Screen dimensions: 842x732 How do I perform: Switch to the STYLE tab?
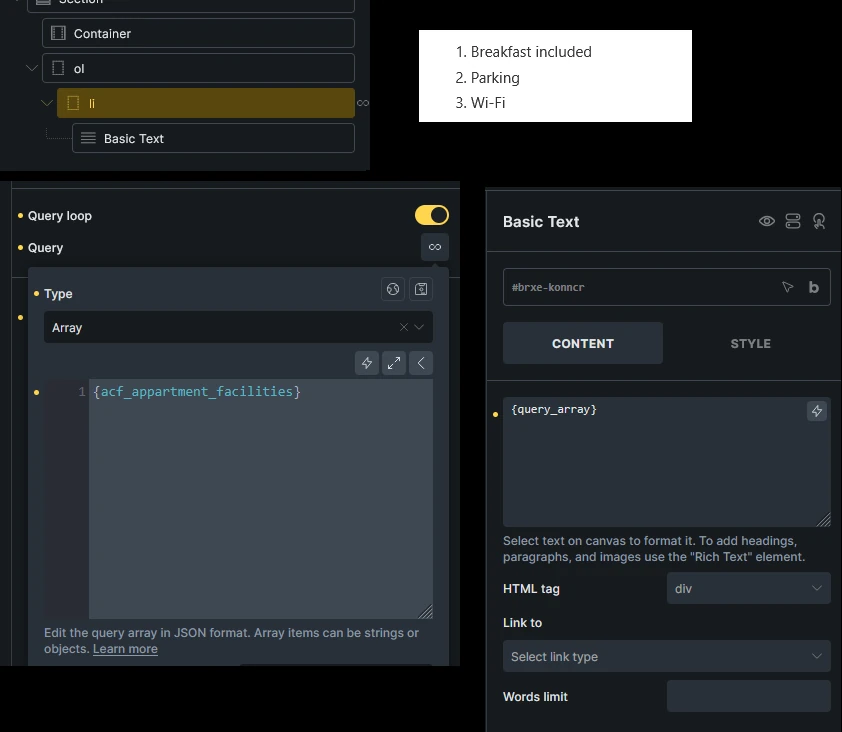[x=750, y=343]
